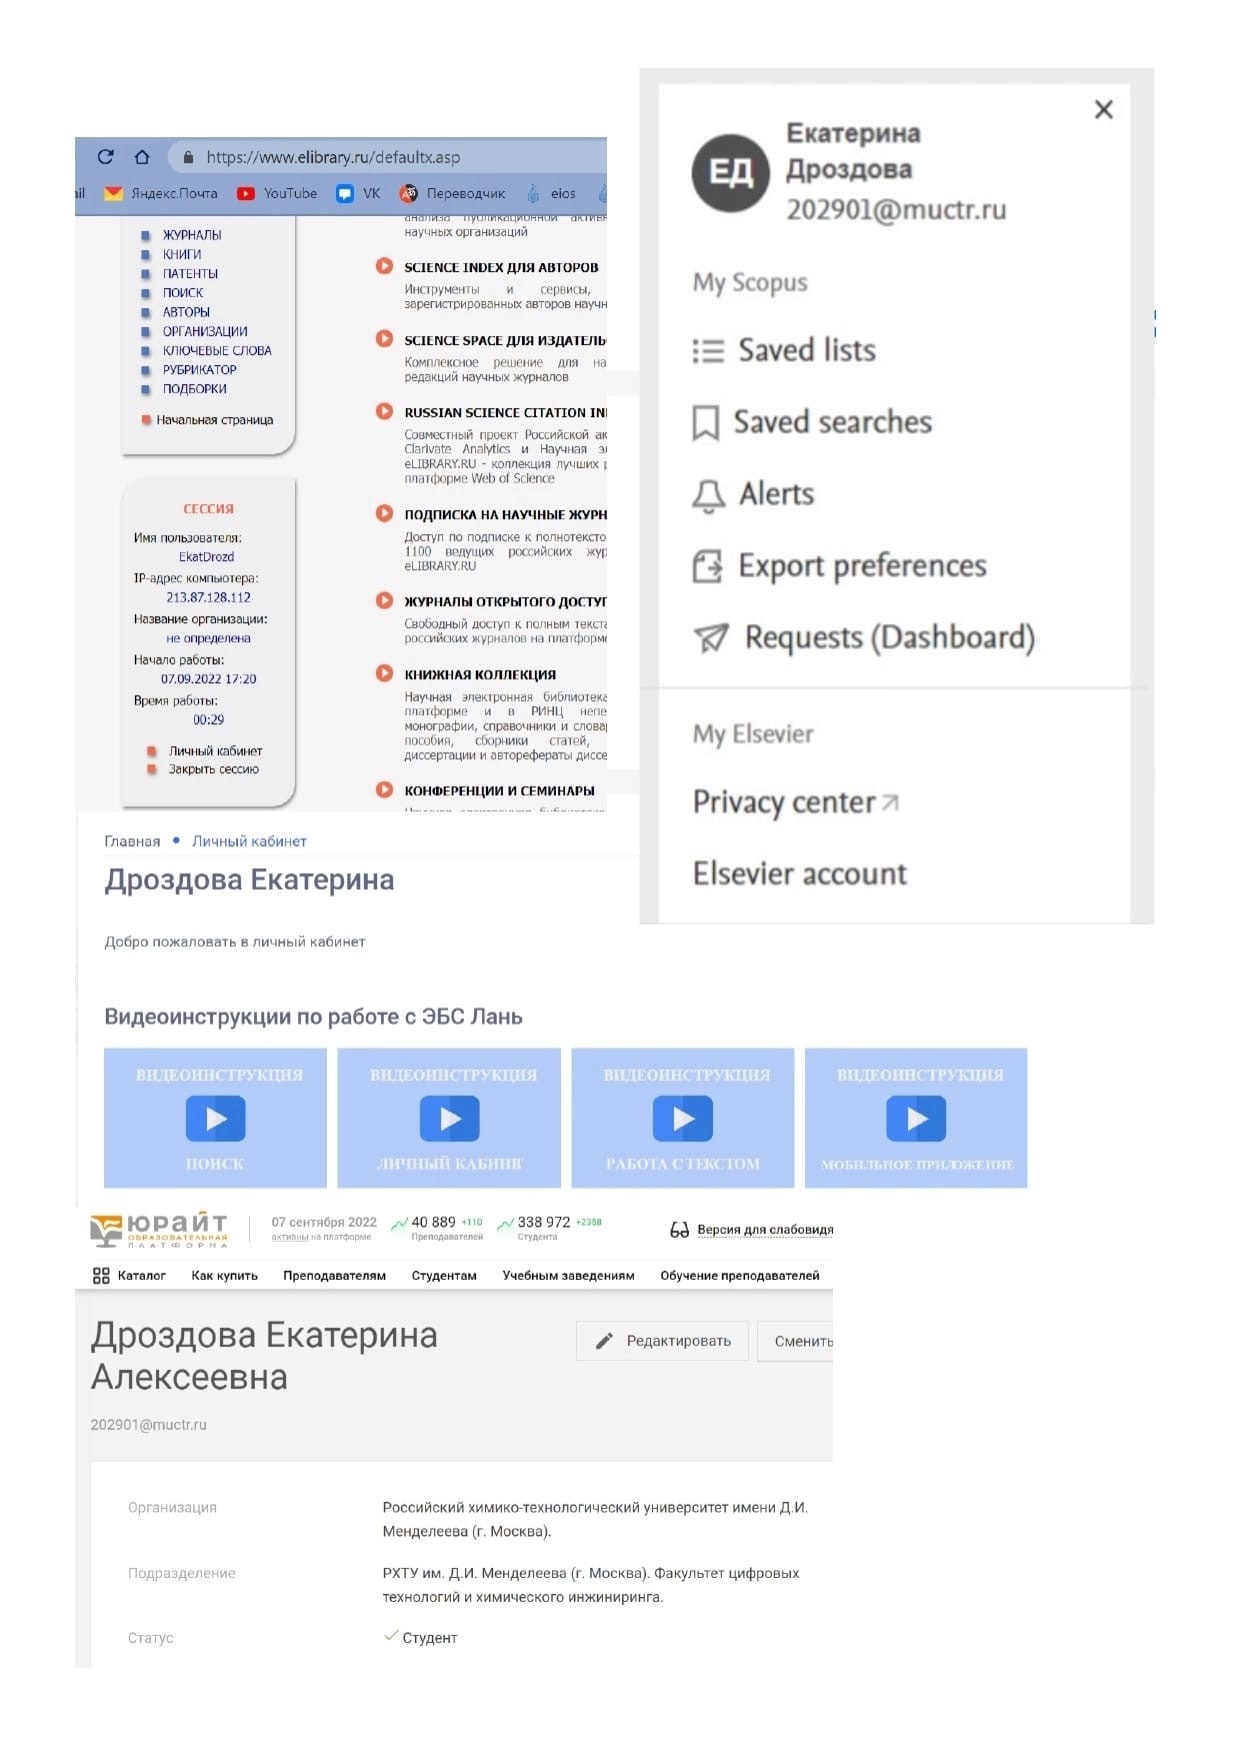Click the browser address bar URL
Screen dimensions: 1240x1756
(333, 157)
